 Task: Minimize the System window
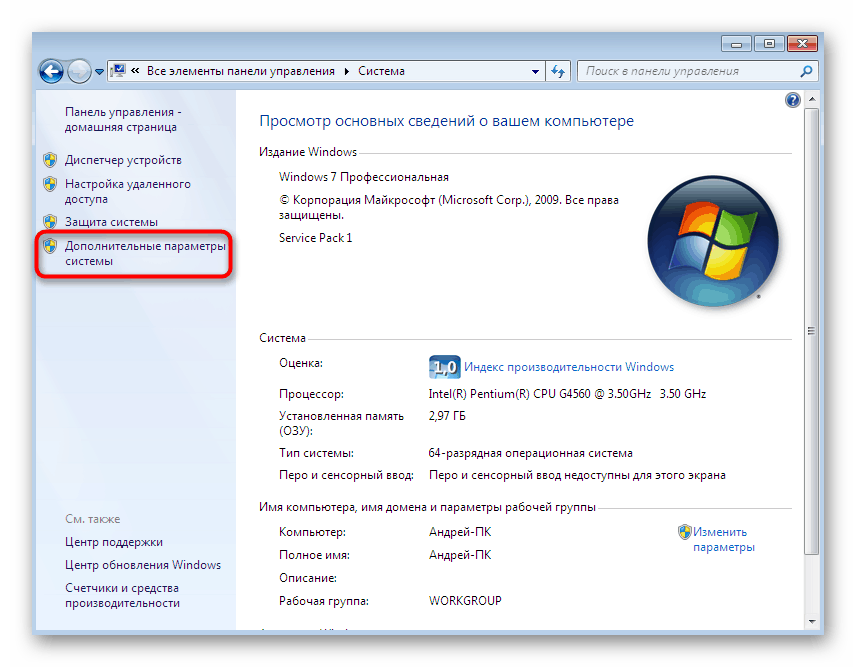point(736,44)
